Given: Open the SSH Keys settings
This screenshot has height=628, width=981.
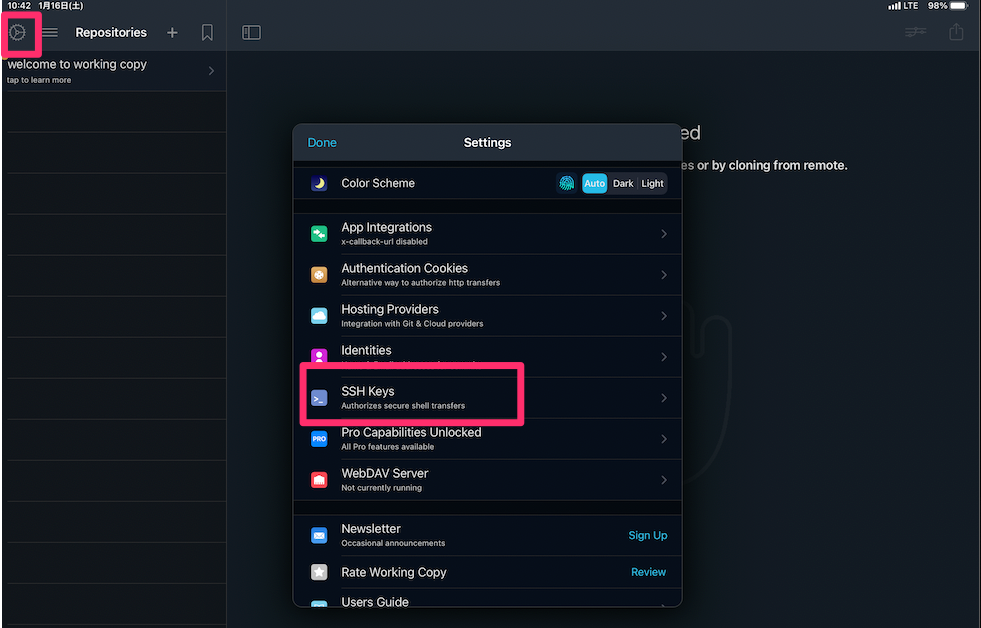Looking at the screenshot, I should [487, 398].
